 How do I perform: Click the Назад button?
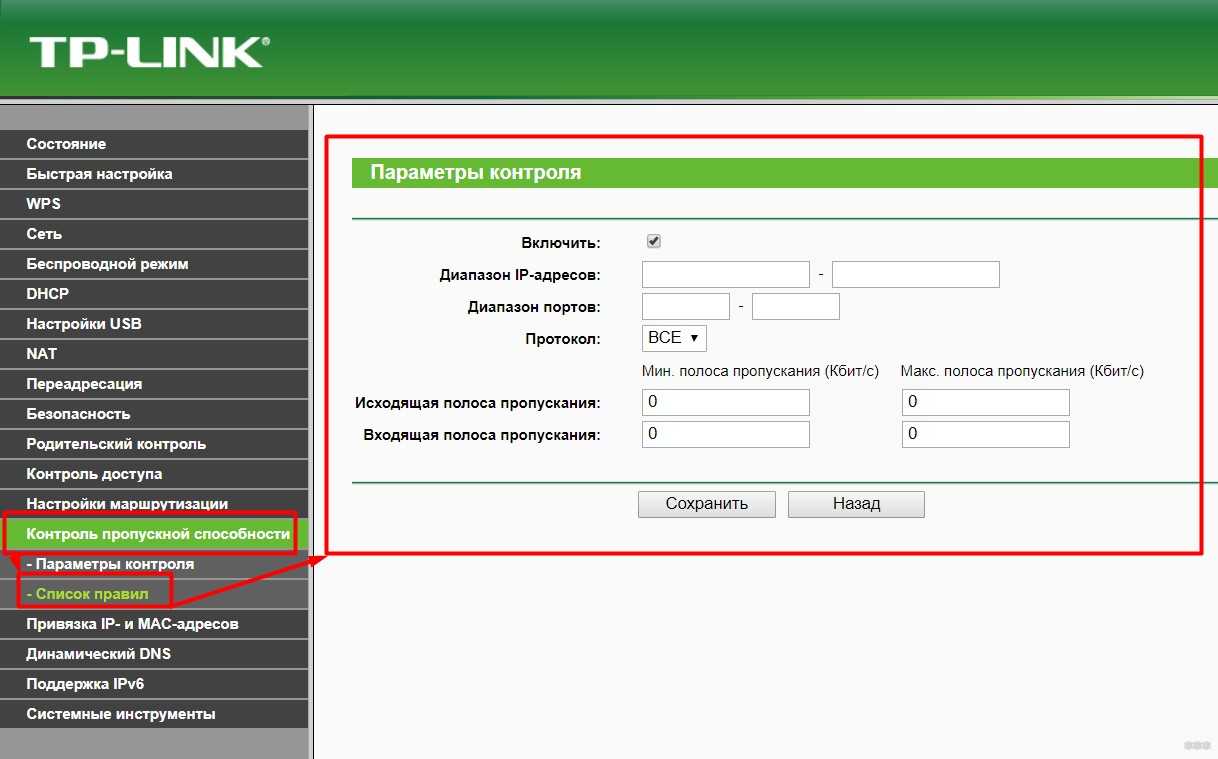pos(856,504)
